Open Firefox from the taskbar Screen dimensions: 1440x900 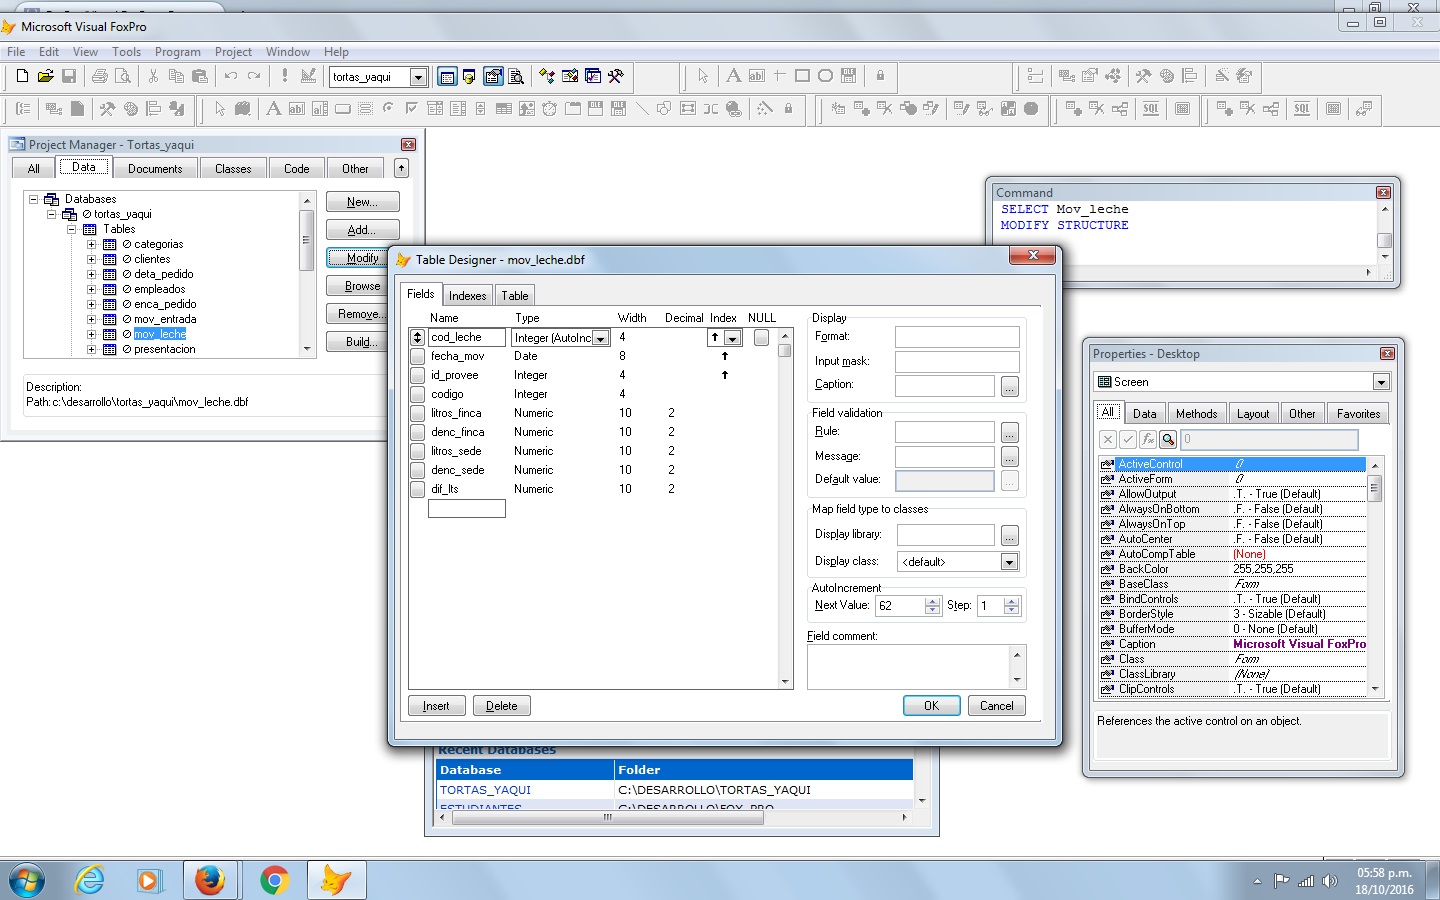click(x=210, y=880)
